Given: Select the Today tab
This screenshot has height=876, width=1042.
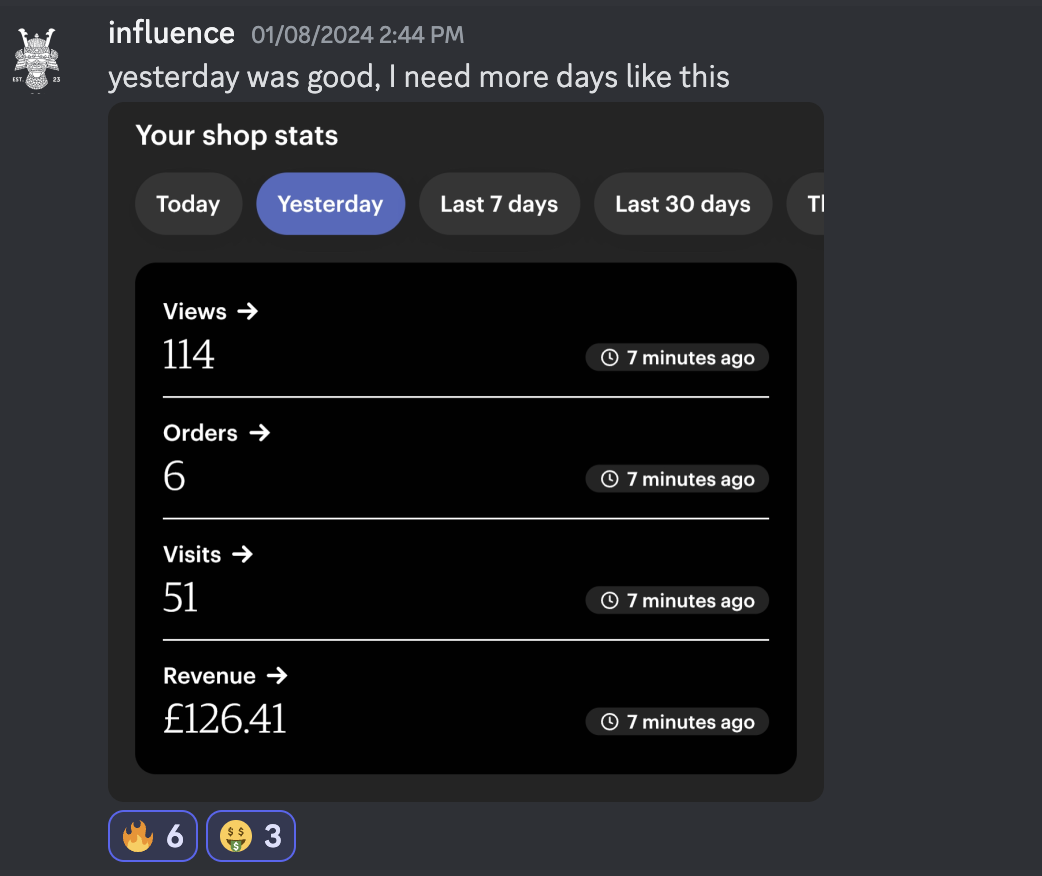Looking at the screenshot, I should (x=188, y=204).
